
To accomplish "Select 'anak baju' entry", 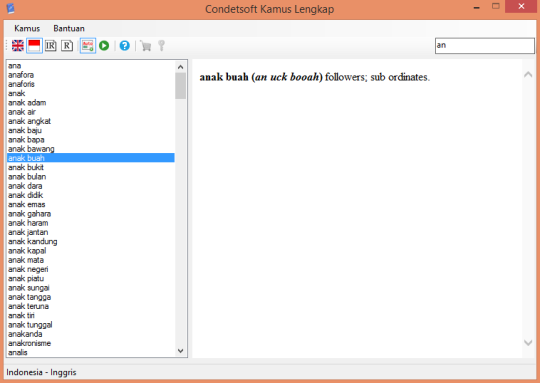I will (91, 131).
